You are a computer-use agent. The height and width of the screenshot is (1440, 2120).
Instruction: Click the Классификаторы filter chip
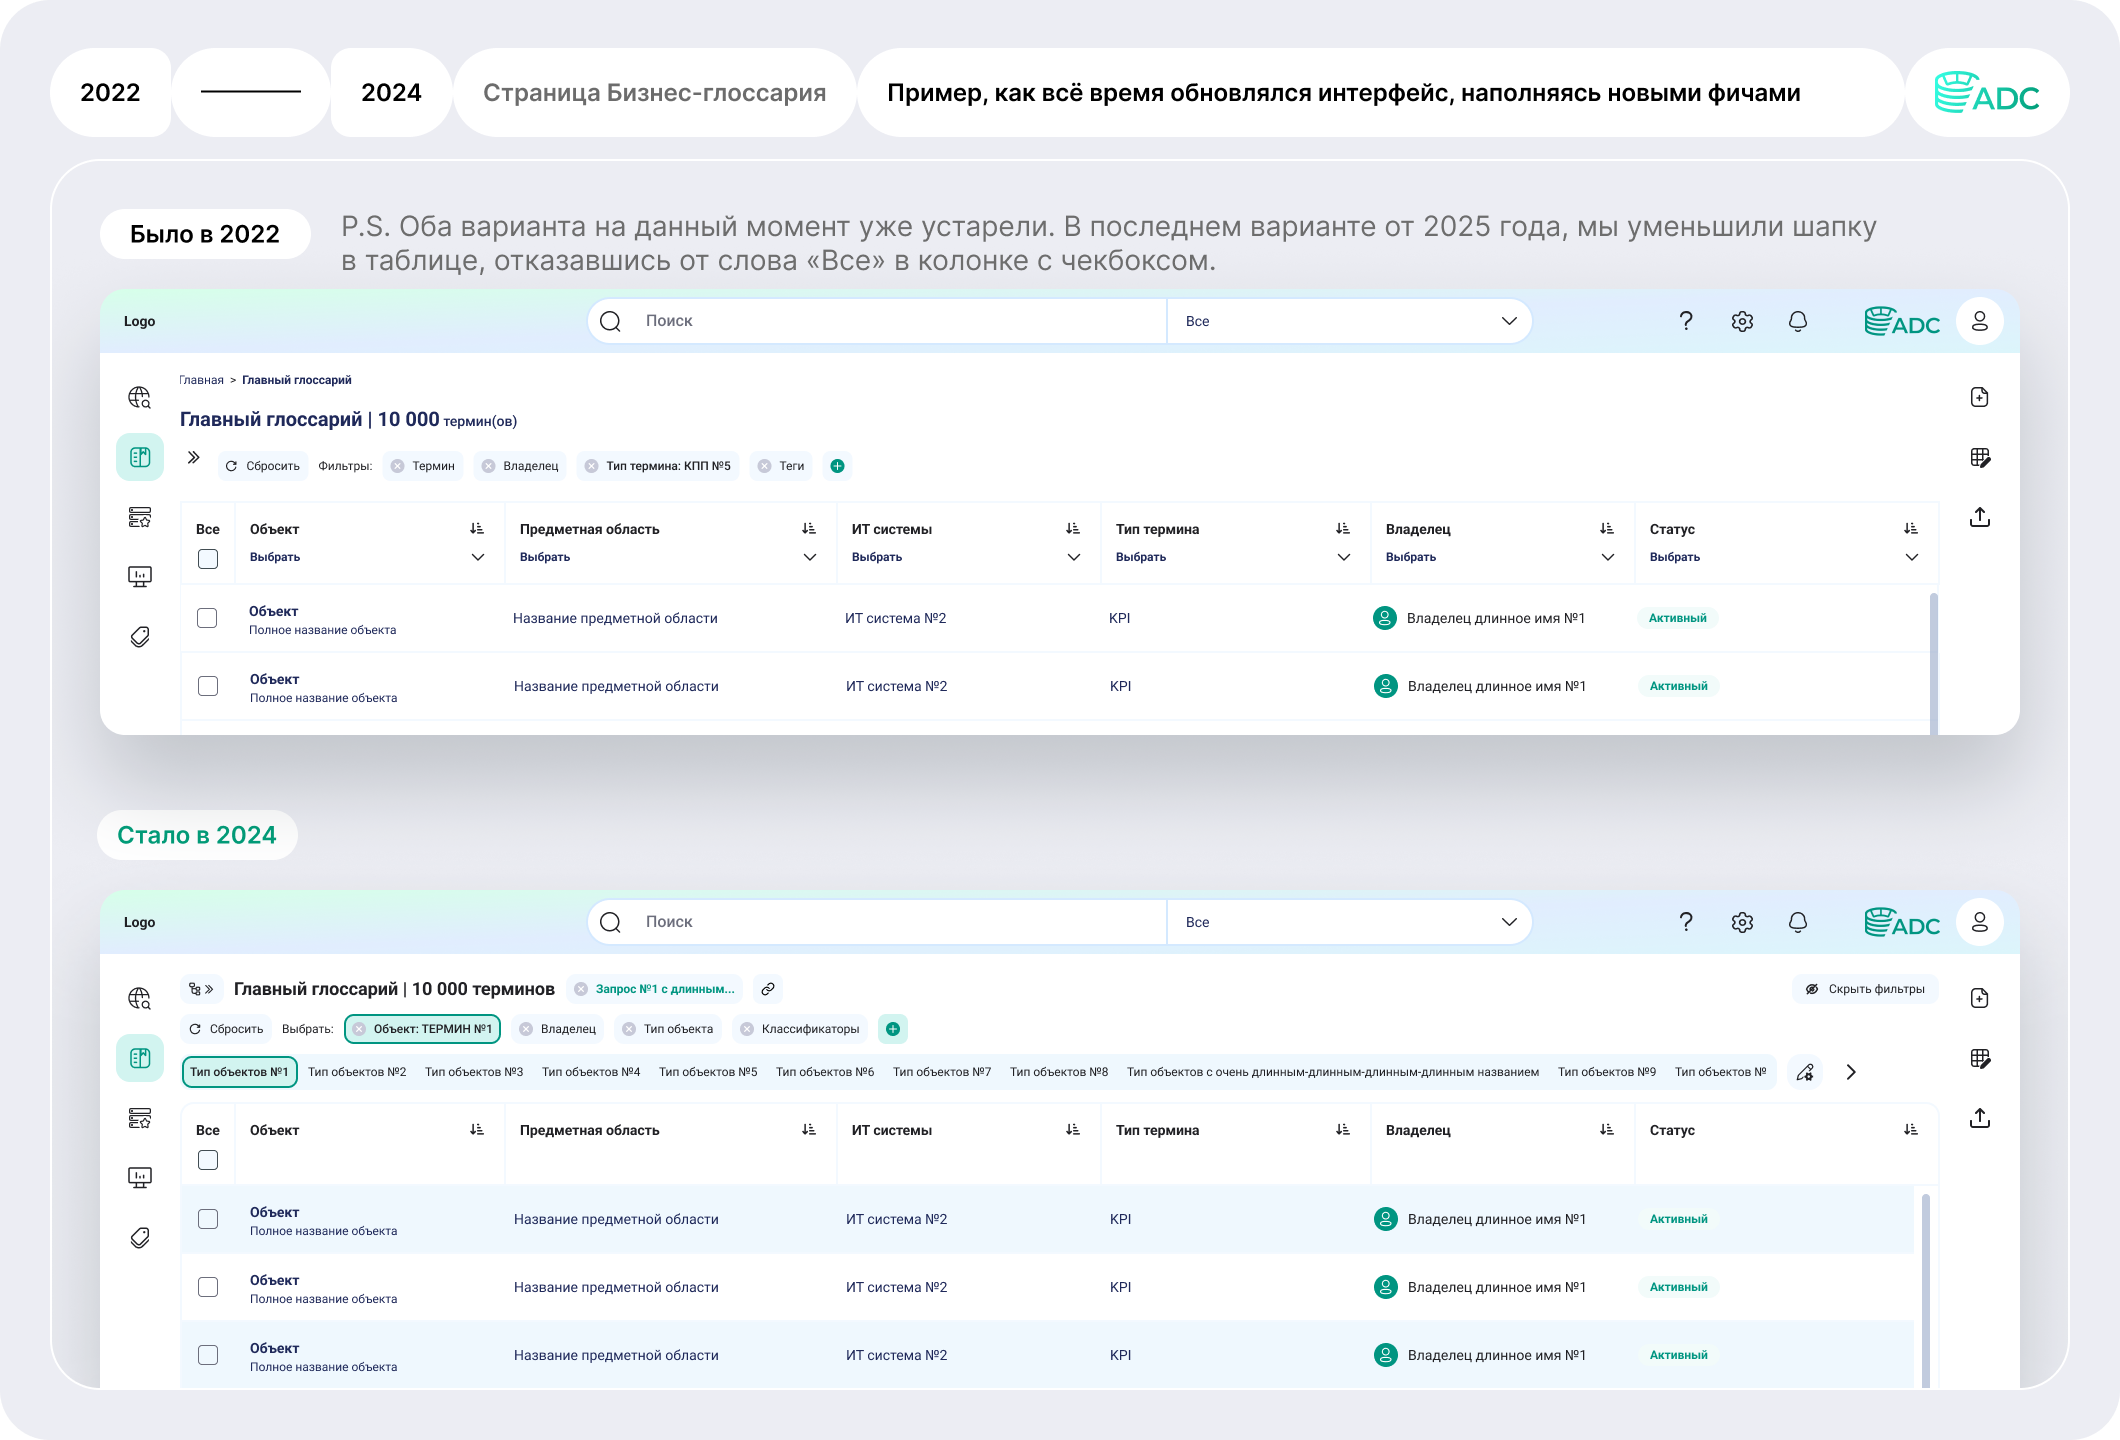coord(800,1029)
